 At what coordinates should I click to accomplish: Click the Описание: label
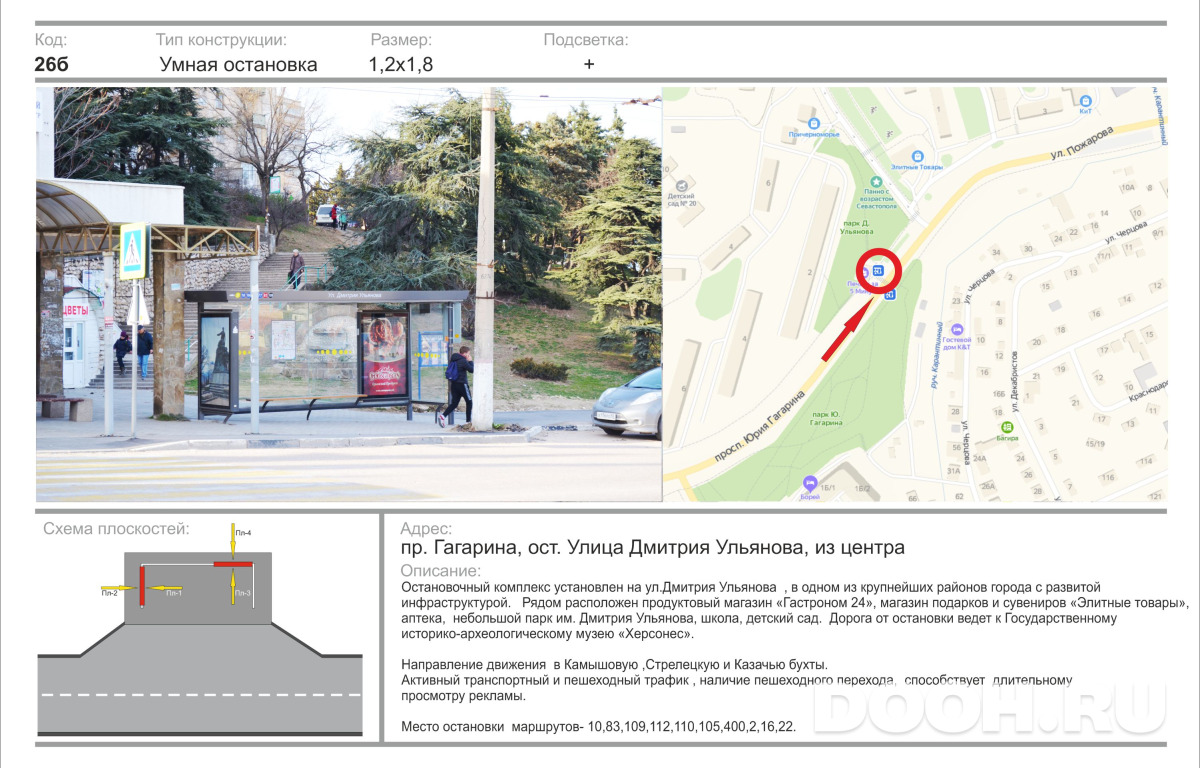click(441, 571)
